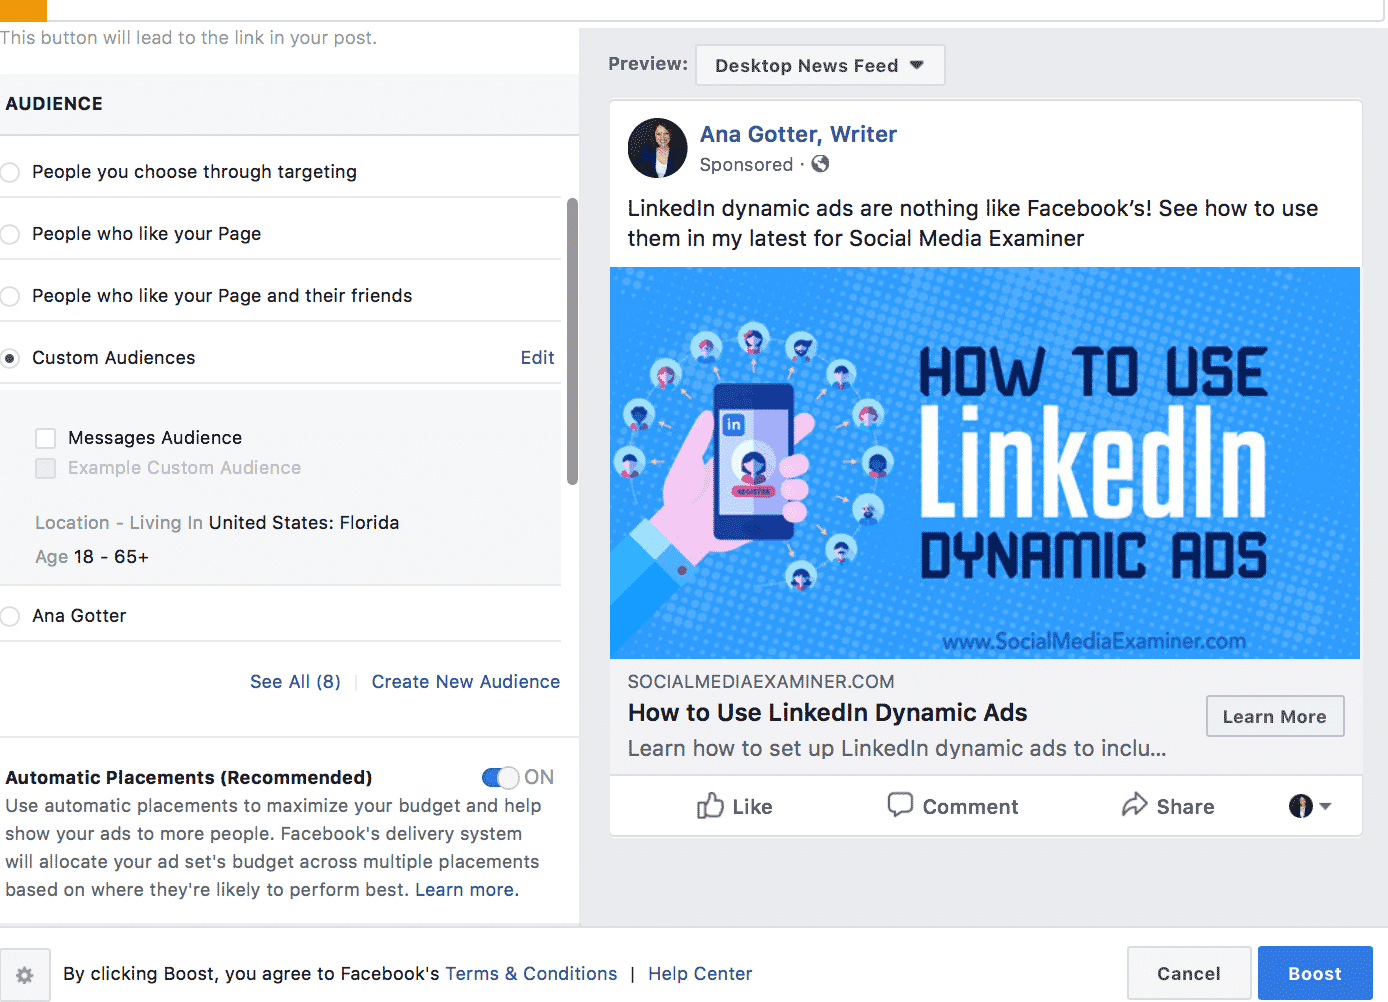The image size is (1388, 1002).
Task: Open the profile selector next to Share
Action: pyautogui.click(x=1310, y=806)
